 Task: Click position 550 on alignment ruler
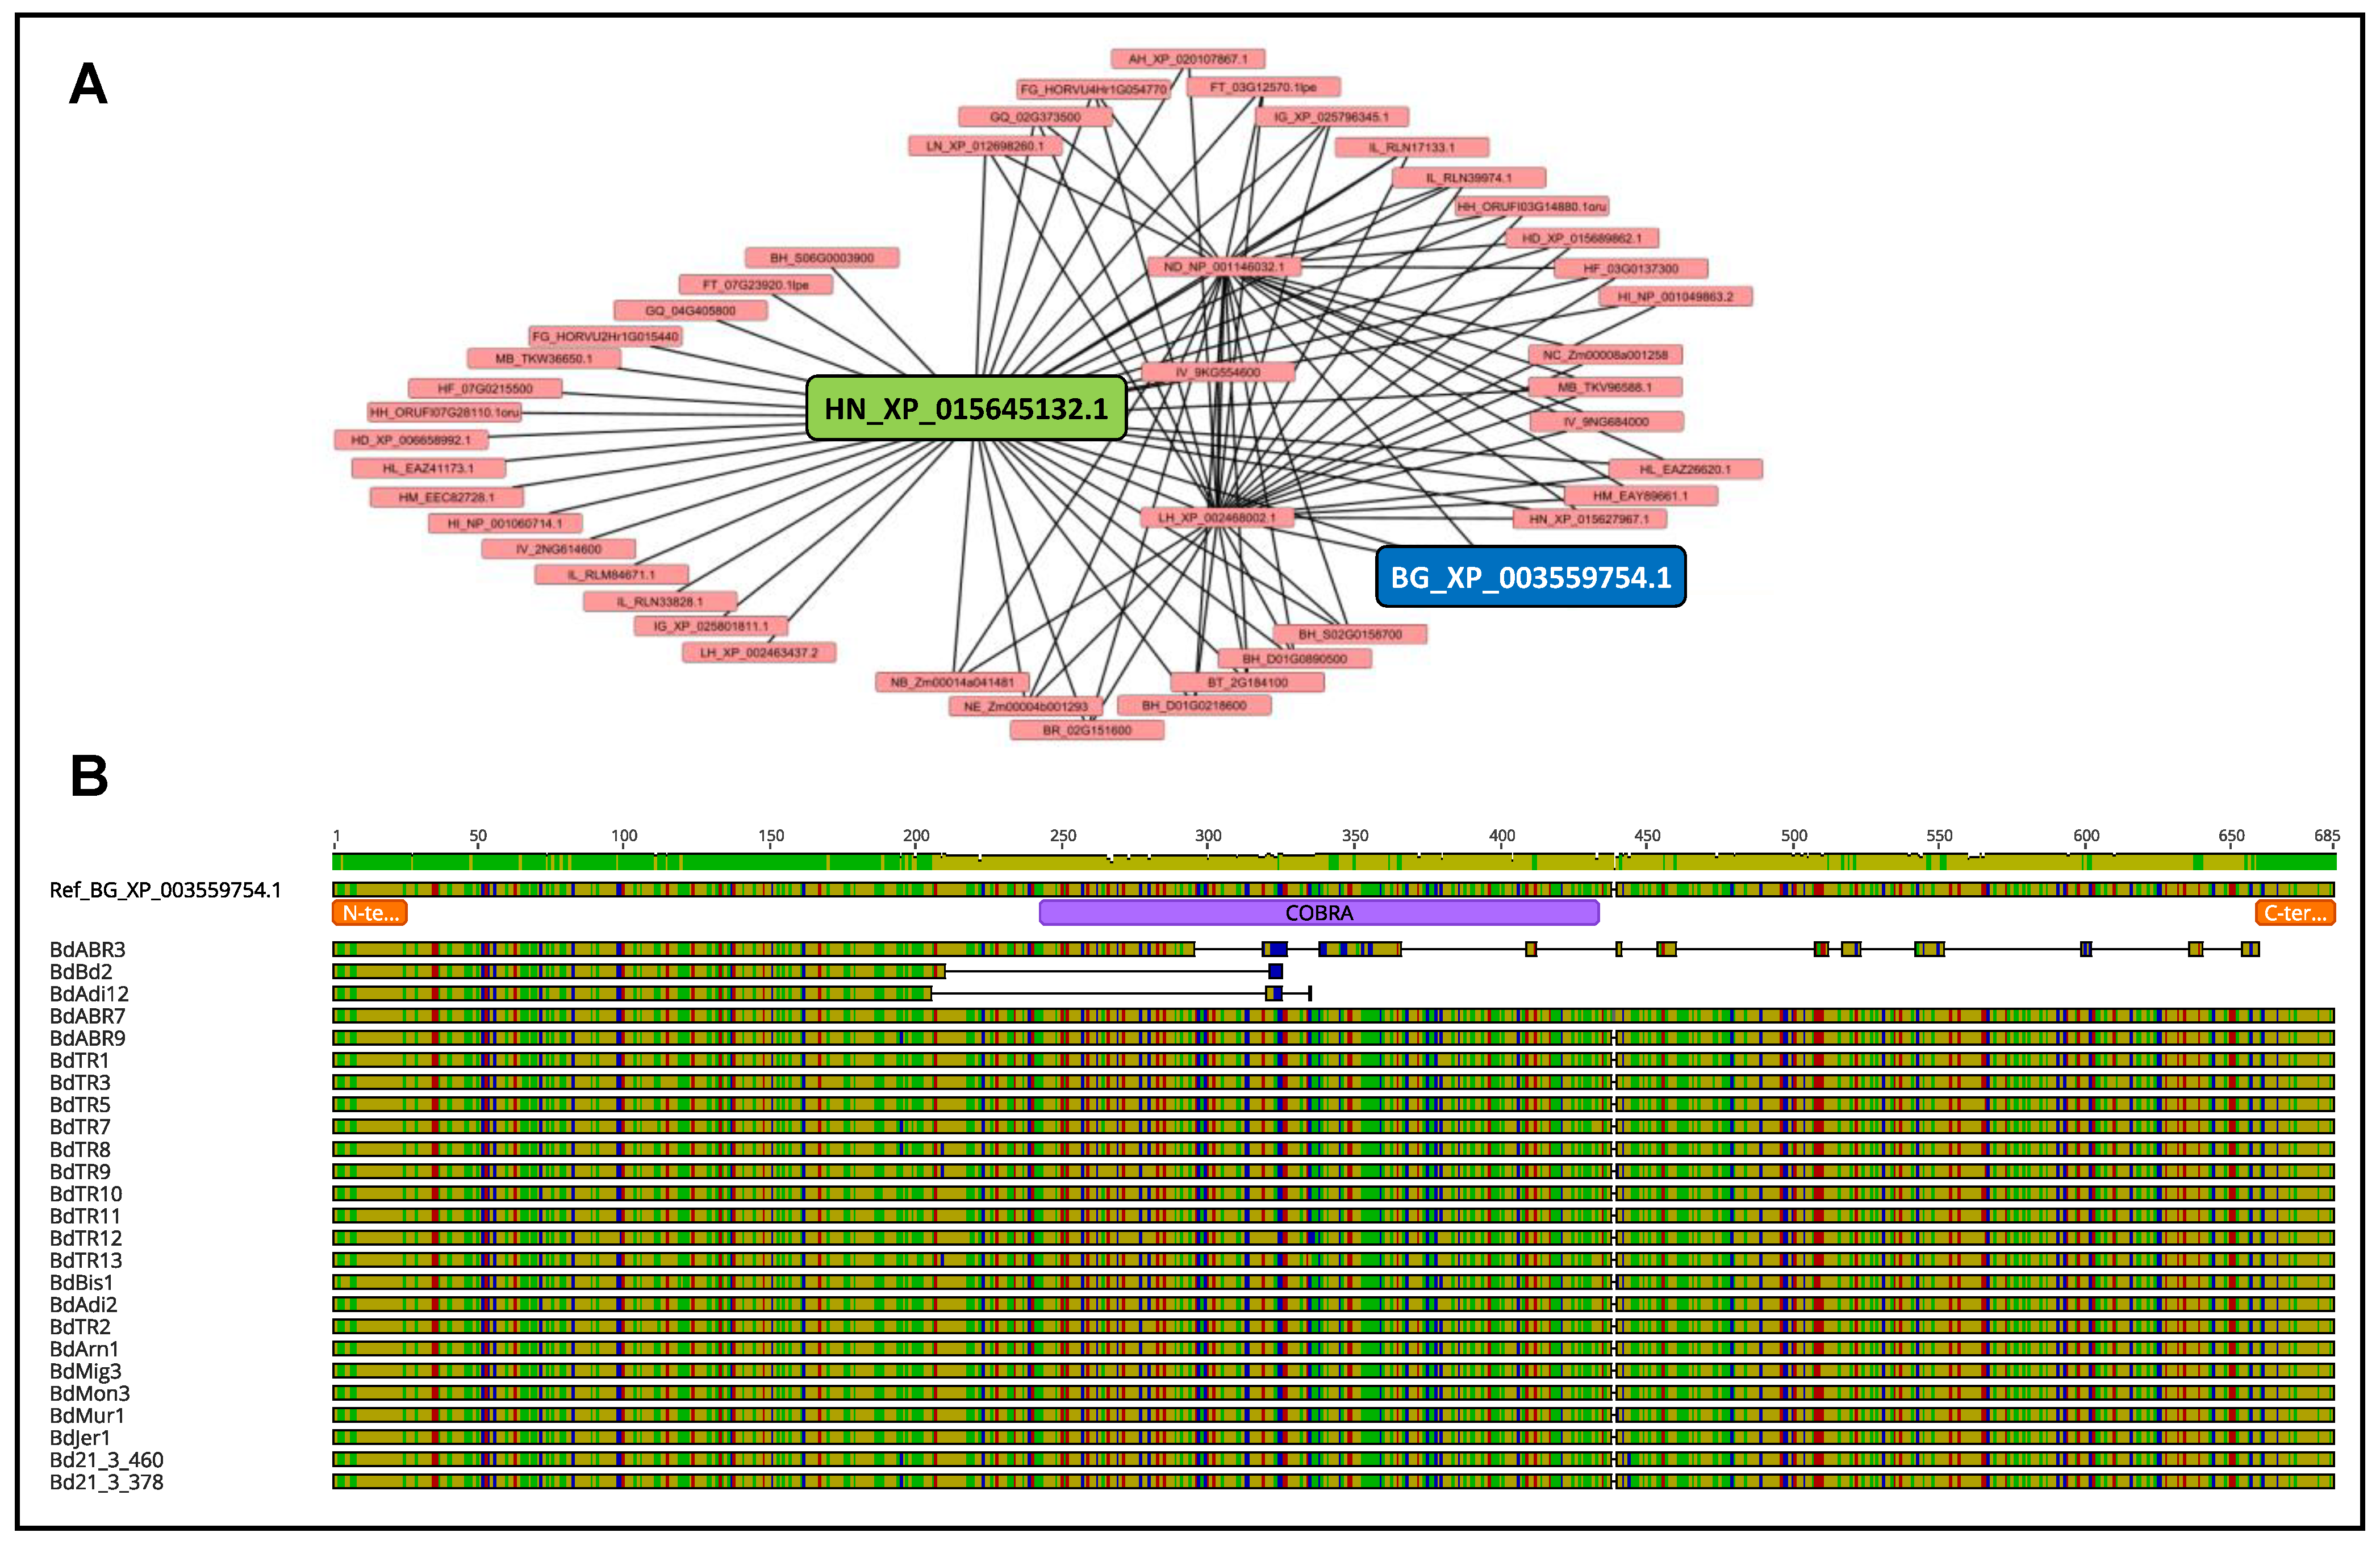tap(1939, 836)
